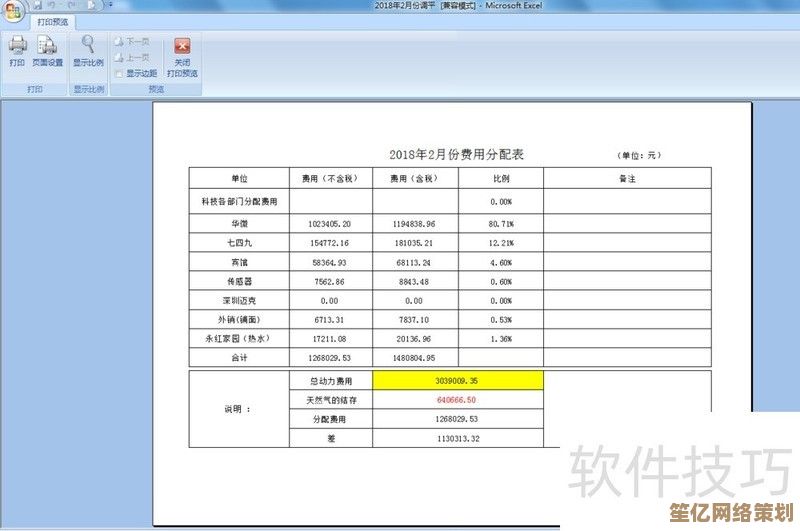Click the value 8843.48
The image size is (800, 531).
pyautogui.click(x=414, y=282)
